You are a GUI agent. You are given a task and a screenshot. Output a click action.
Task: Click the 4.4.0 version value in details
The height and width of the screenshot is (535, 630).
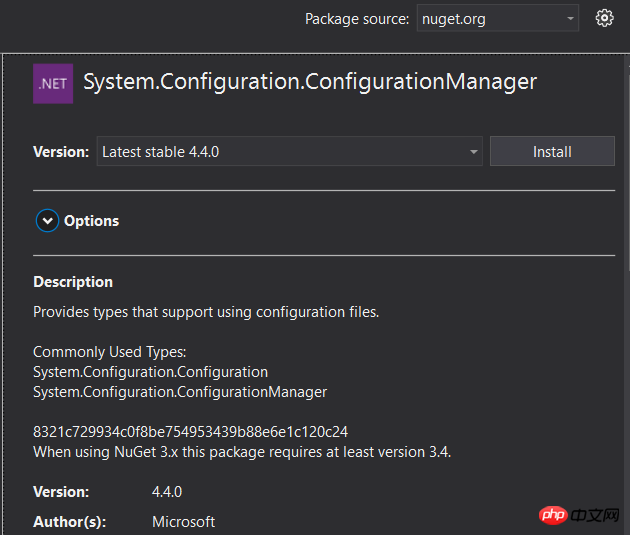tap(167, 492)
